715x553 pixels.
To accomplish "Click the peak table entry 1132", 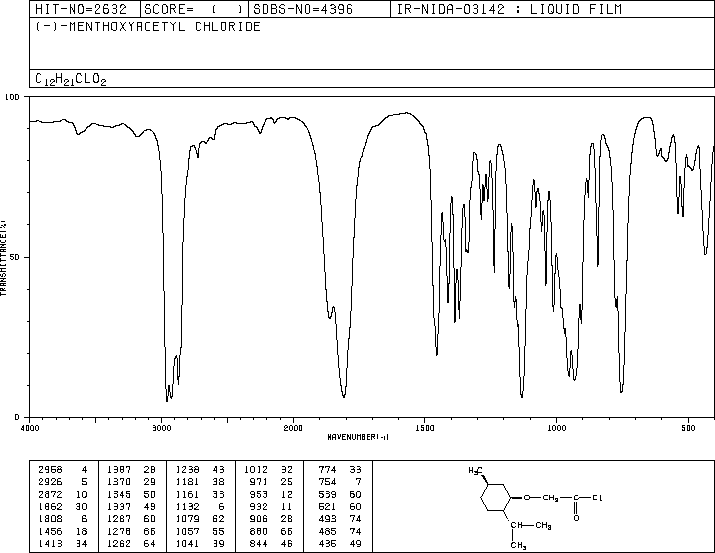I will coord(187,506).
